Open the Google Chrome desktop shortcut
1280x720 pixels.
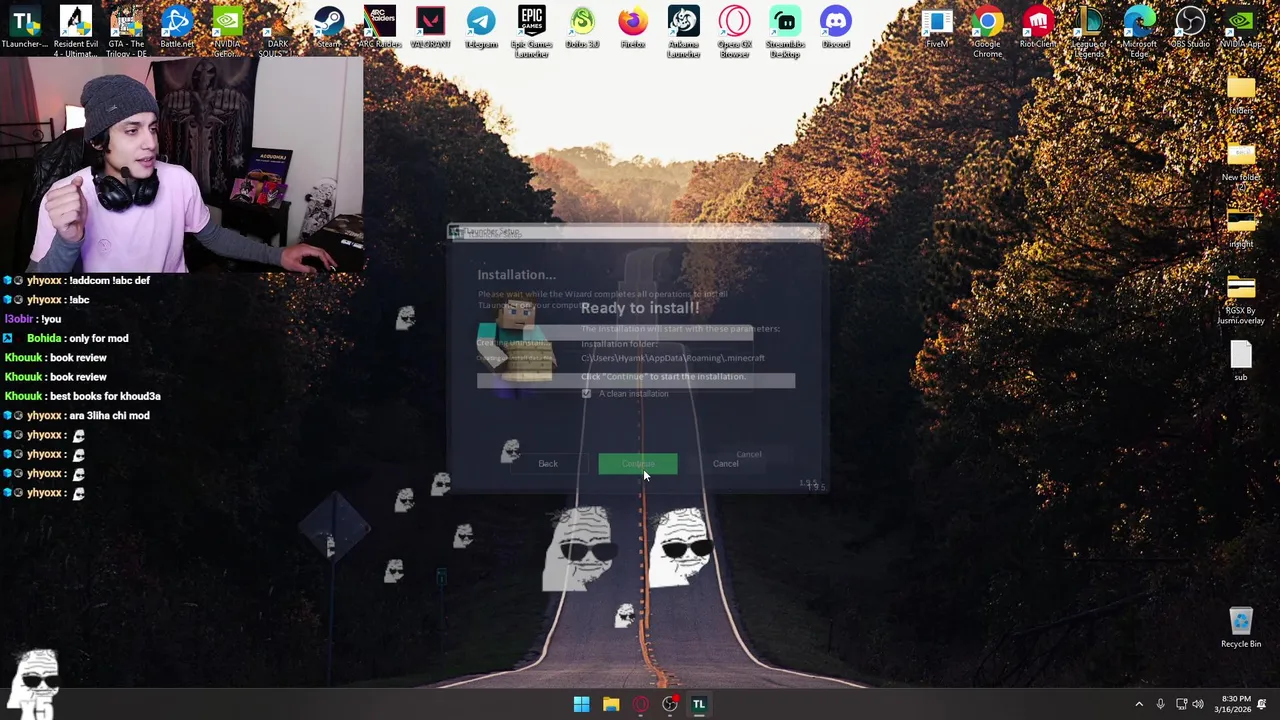coord(987,31)
